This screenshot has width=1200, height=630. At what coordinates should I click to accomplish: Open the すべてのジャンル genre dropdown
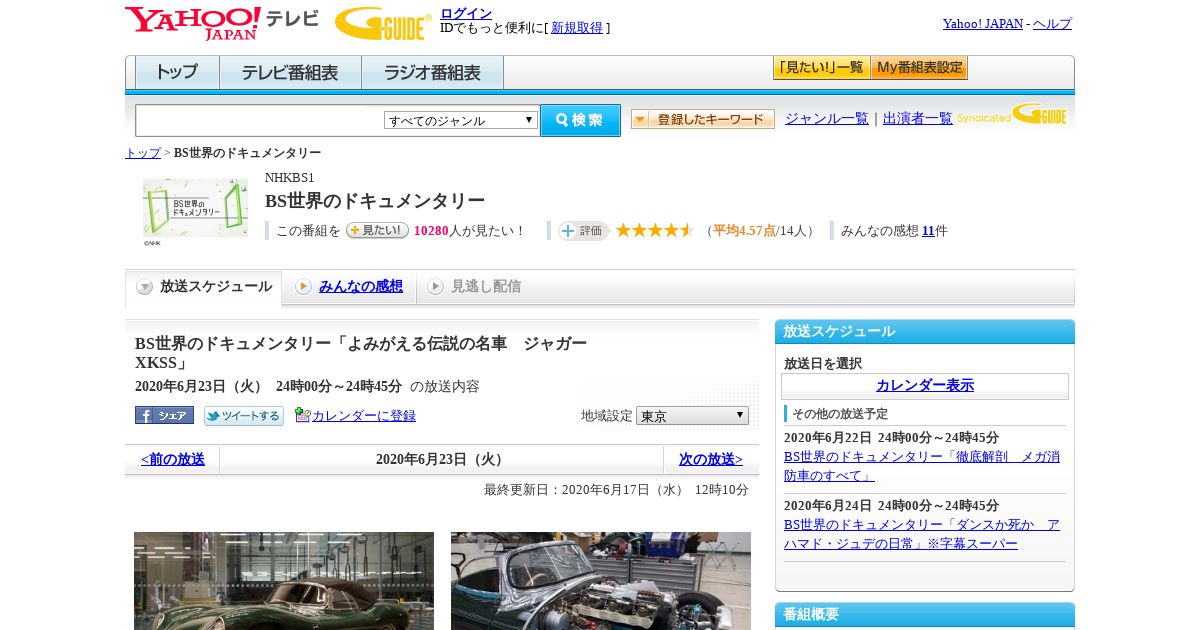[x=461, y=120]
